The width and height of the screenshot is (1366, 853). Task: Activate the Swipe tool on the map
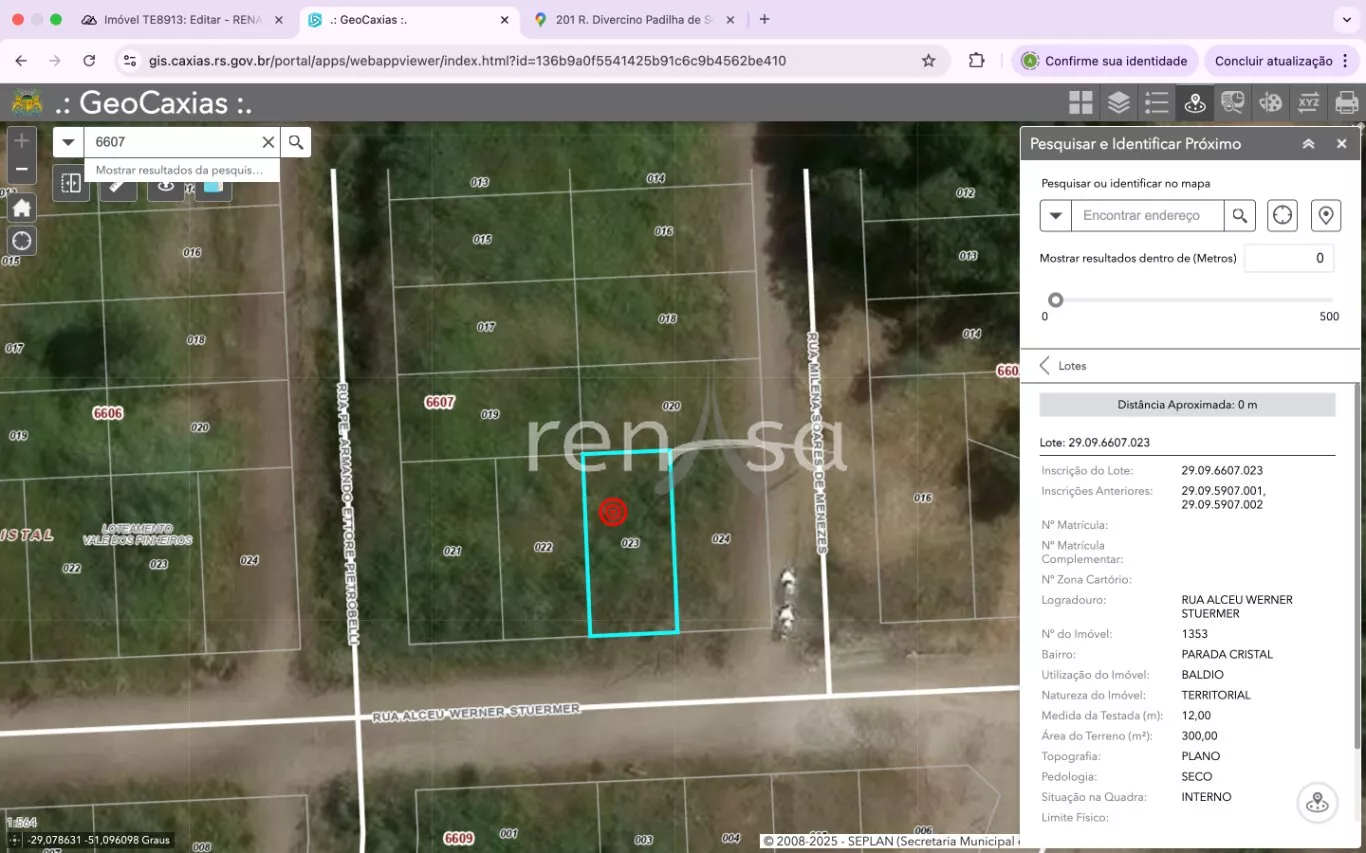71,183
